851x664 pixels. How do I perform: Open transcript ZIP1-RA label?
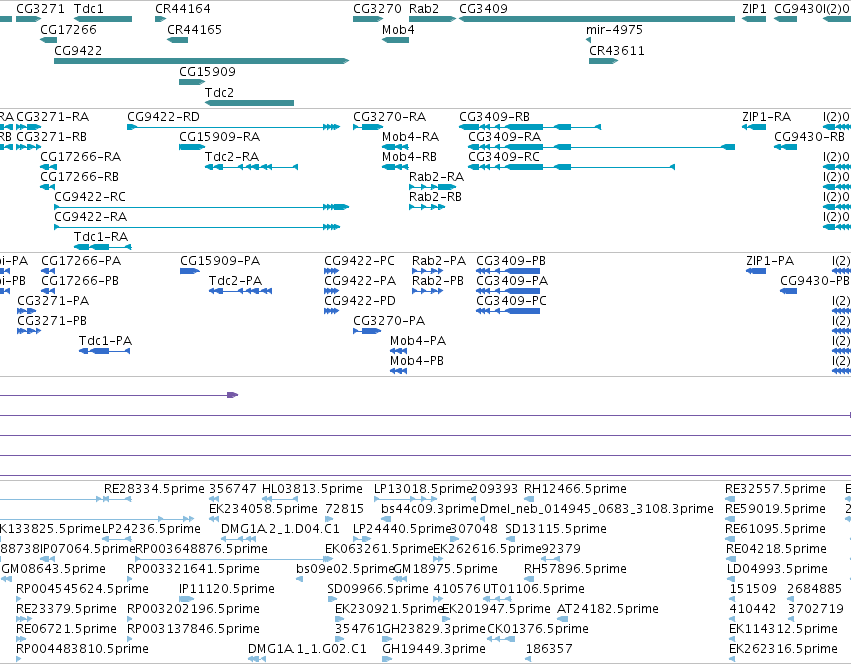click(x=767, y=117)
